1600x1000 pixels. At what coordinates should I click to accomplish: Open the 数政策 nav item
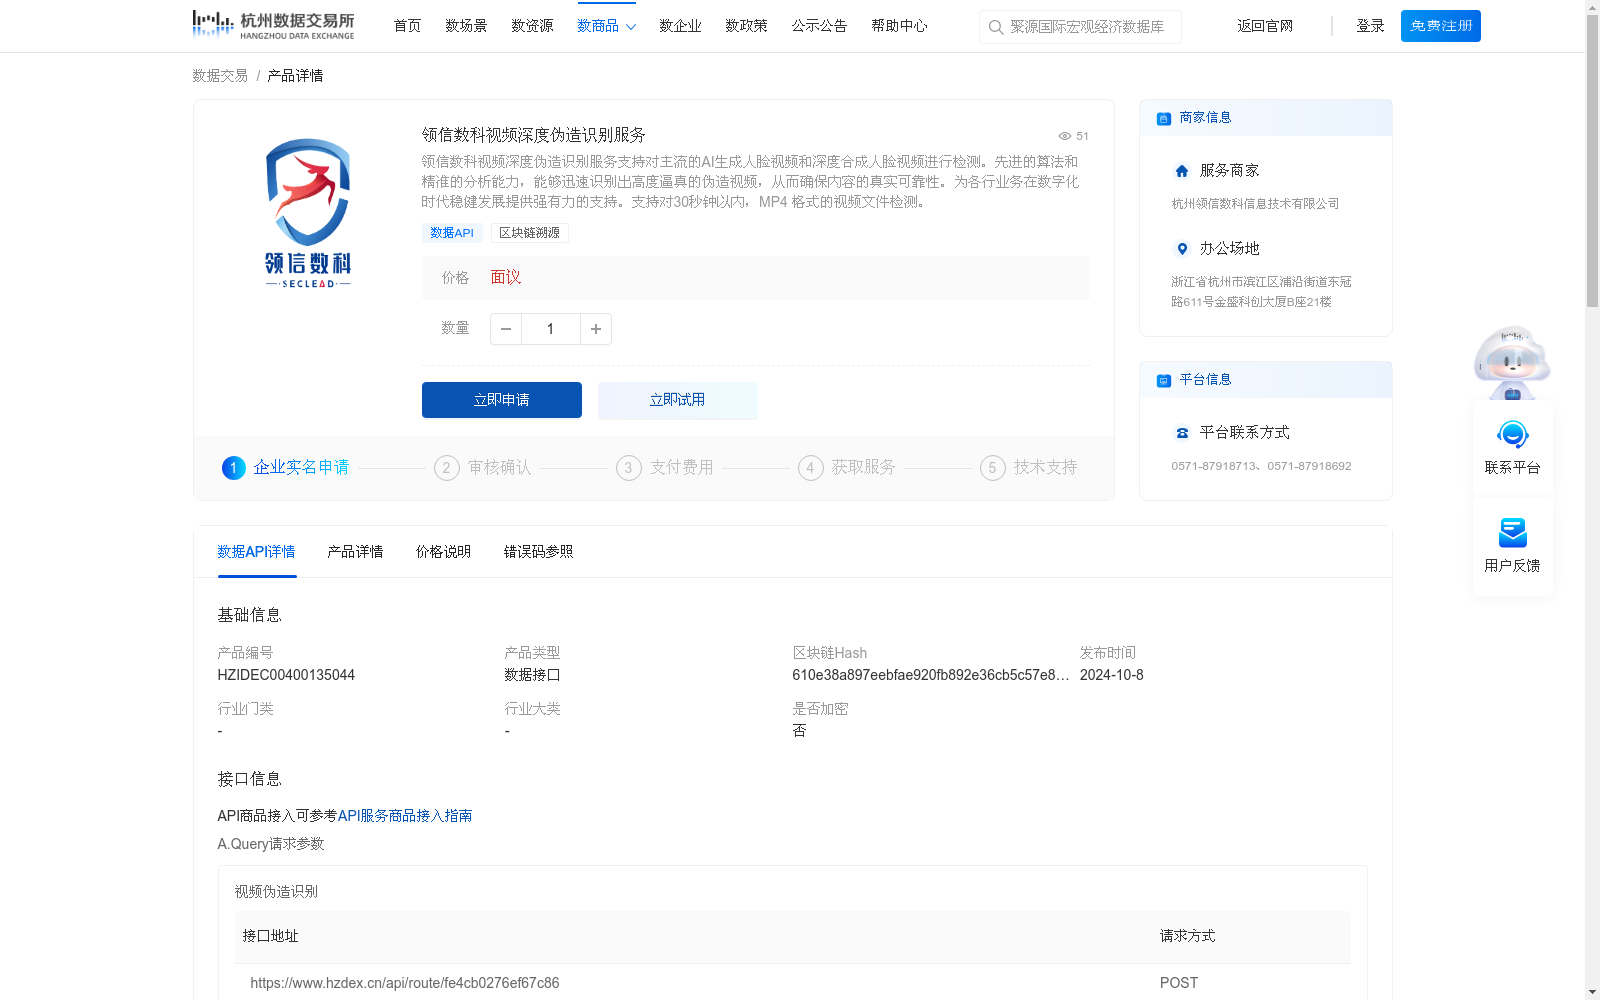tap(746, 26)
